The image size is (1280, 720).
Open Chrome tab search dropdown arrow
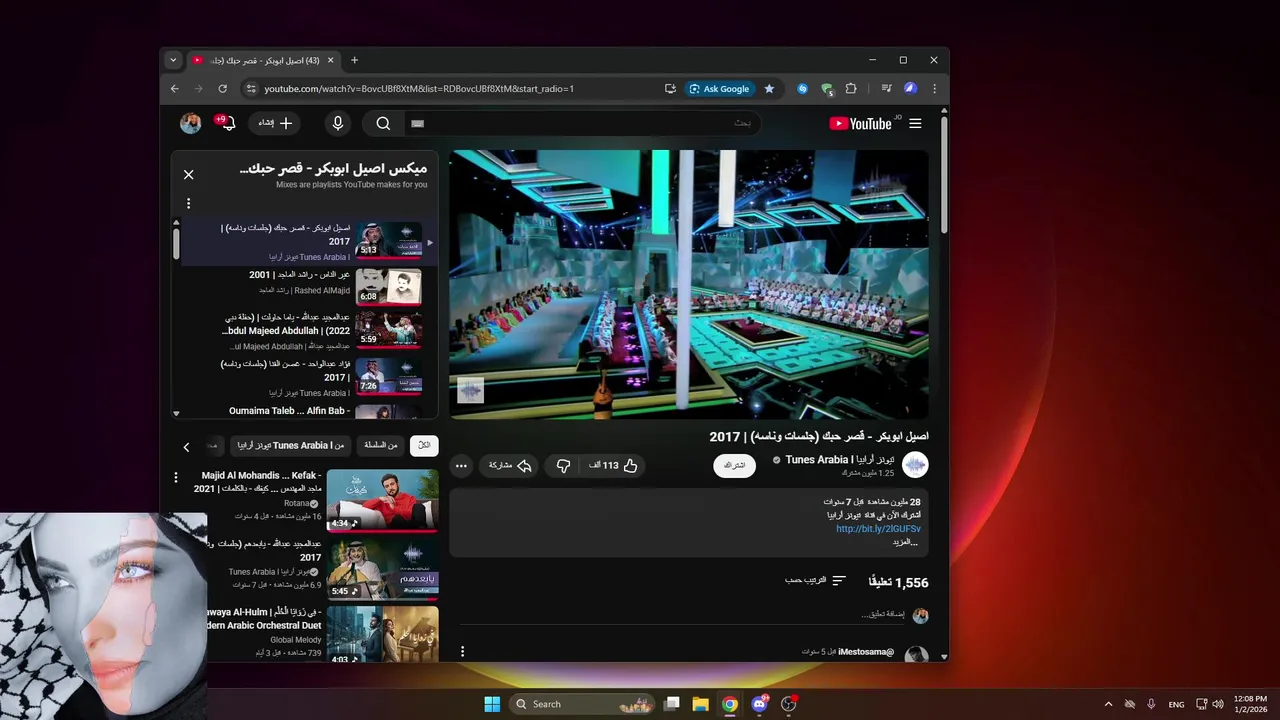[172, 60]
